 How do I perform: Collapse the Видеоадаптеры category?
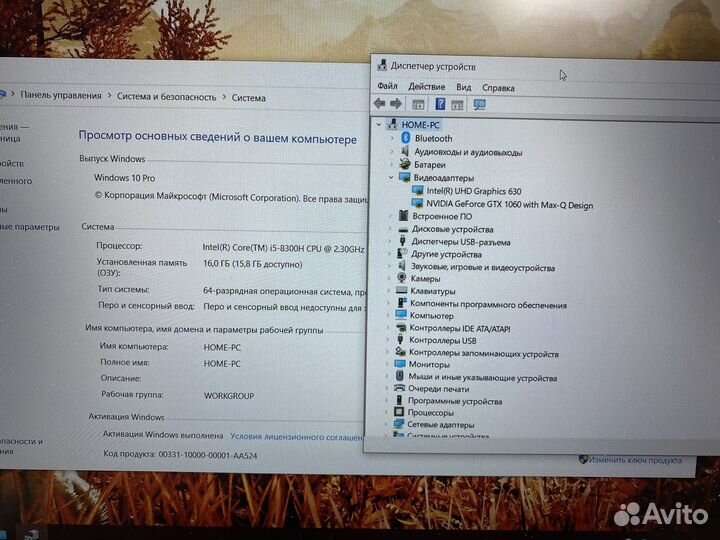point(391,177)
